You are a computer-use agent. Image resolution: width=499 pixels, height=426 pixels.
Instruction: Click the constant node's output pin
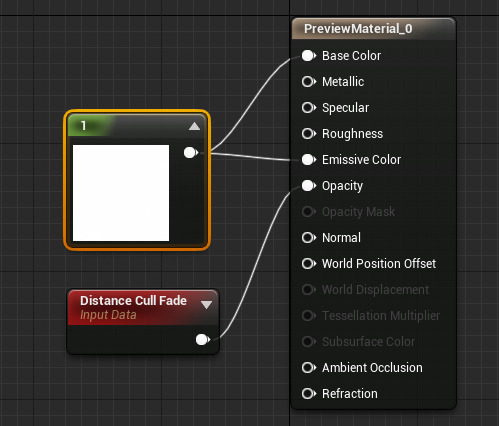[x=191, y=153]
